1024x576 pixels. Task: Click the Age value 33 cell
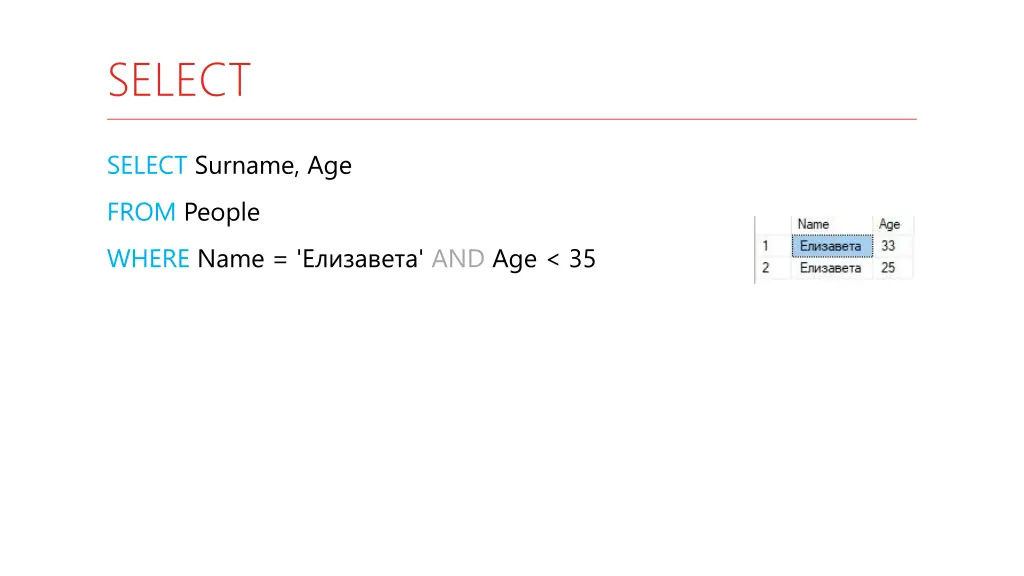pos(892,246)
